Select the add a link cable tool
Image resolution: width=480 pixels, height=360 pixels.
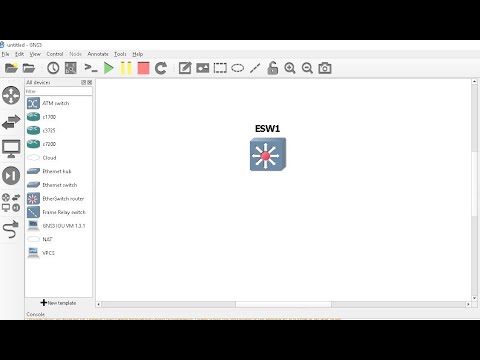[x=11, y=230]
